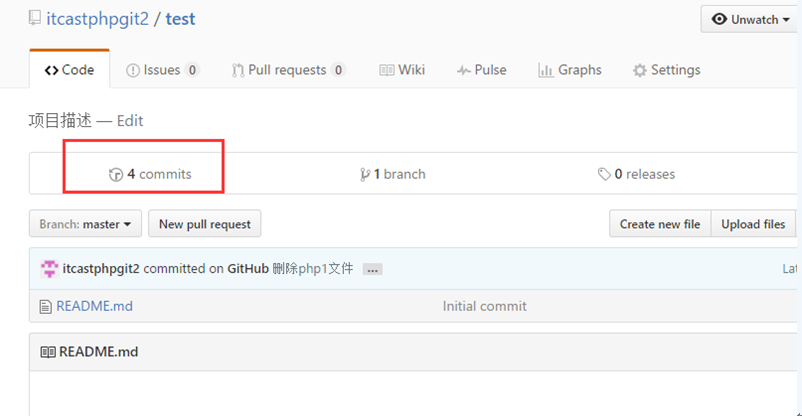Image resolution: width=802 pixels, height=416 pixels.
Task: Click the README.md file icon in file list
Action: 45,306
